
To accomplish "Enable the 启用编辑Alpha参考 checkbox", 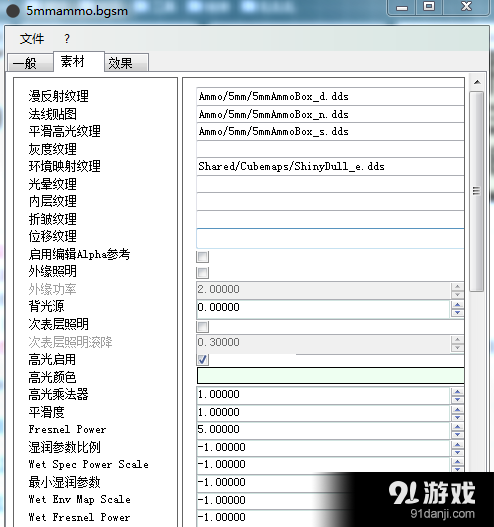I will coord(203,257).
